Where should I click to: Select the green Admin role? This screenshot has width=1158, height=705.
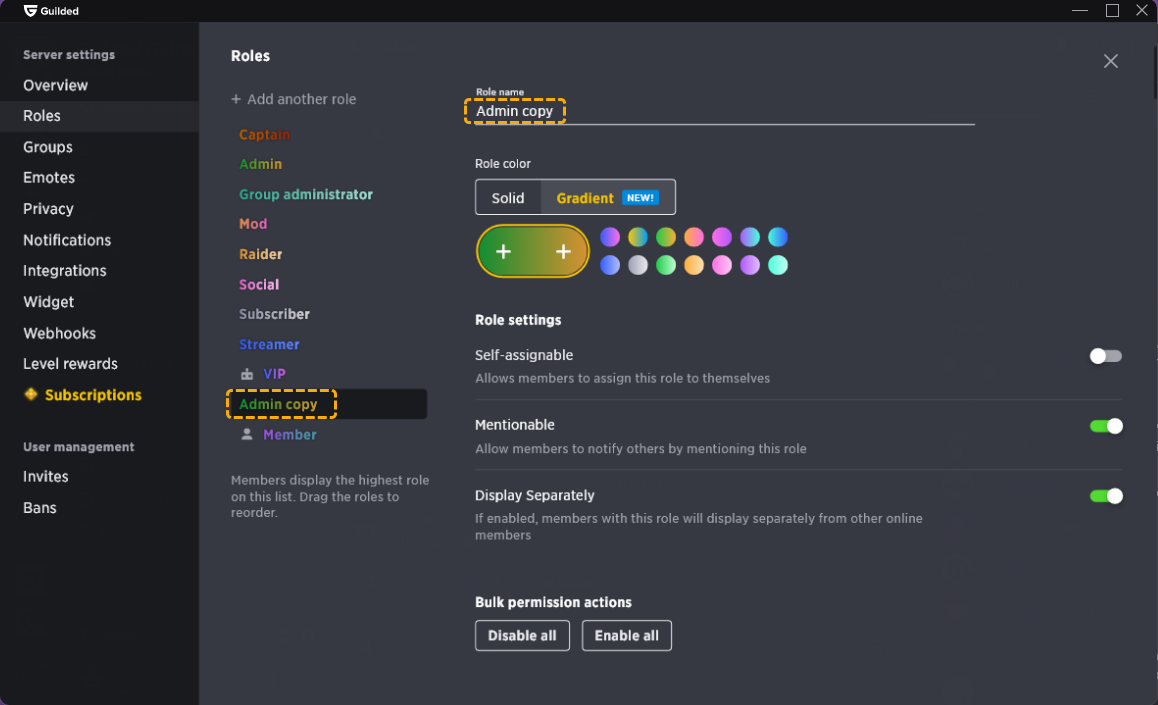click(x=261, y=164)
